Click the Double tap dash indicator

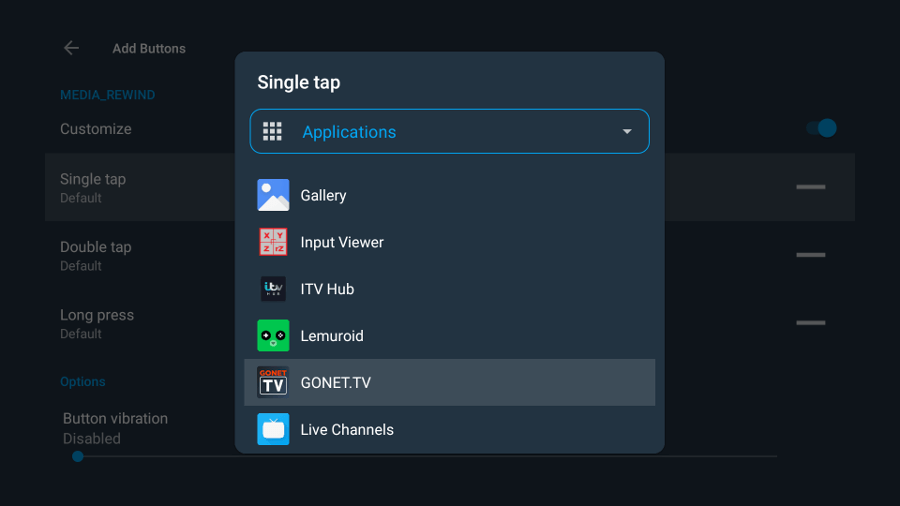(810, 255)
